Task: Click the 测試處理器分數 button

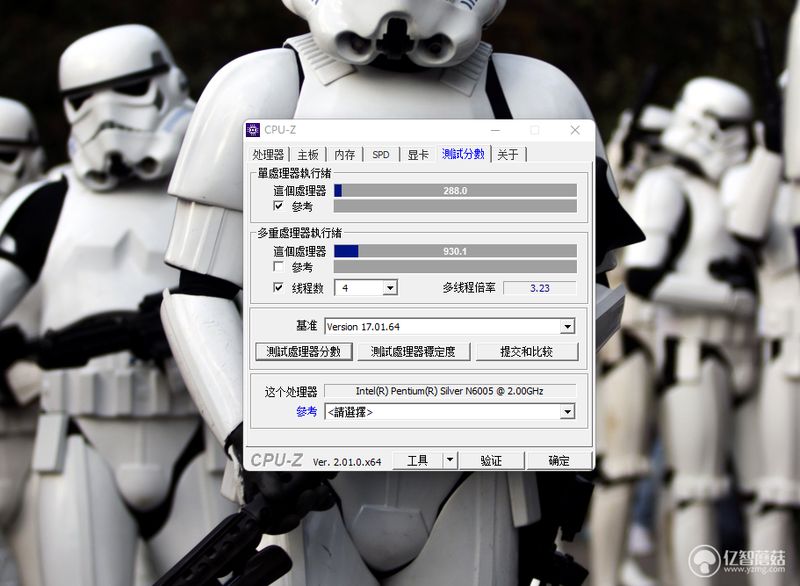Action: (304, 351)
